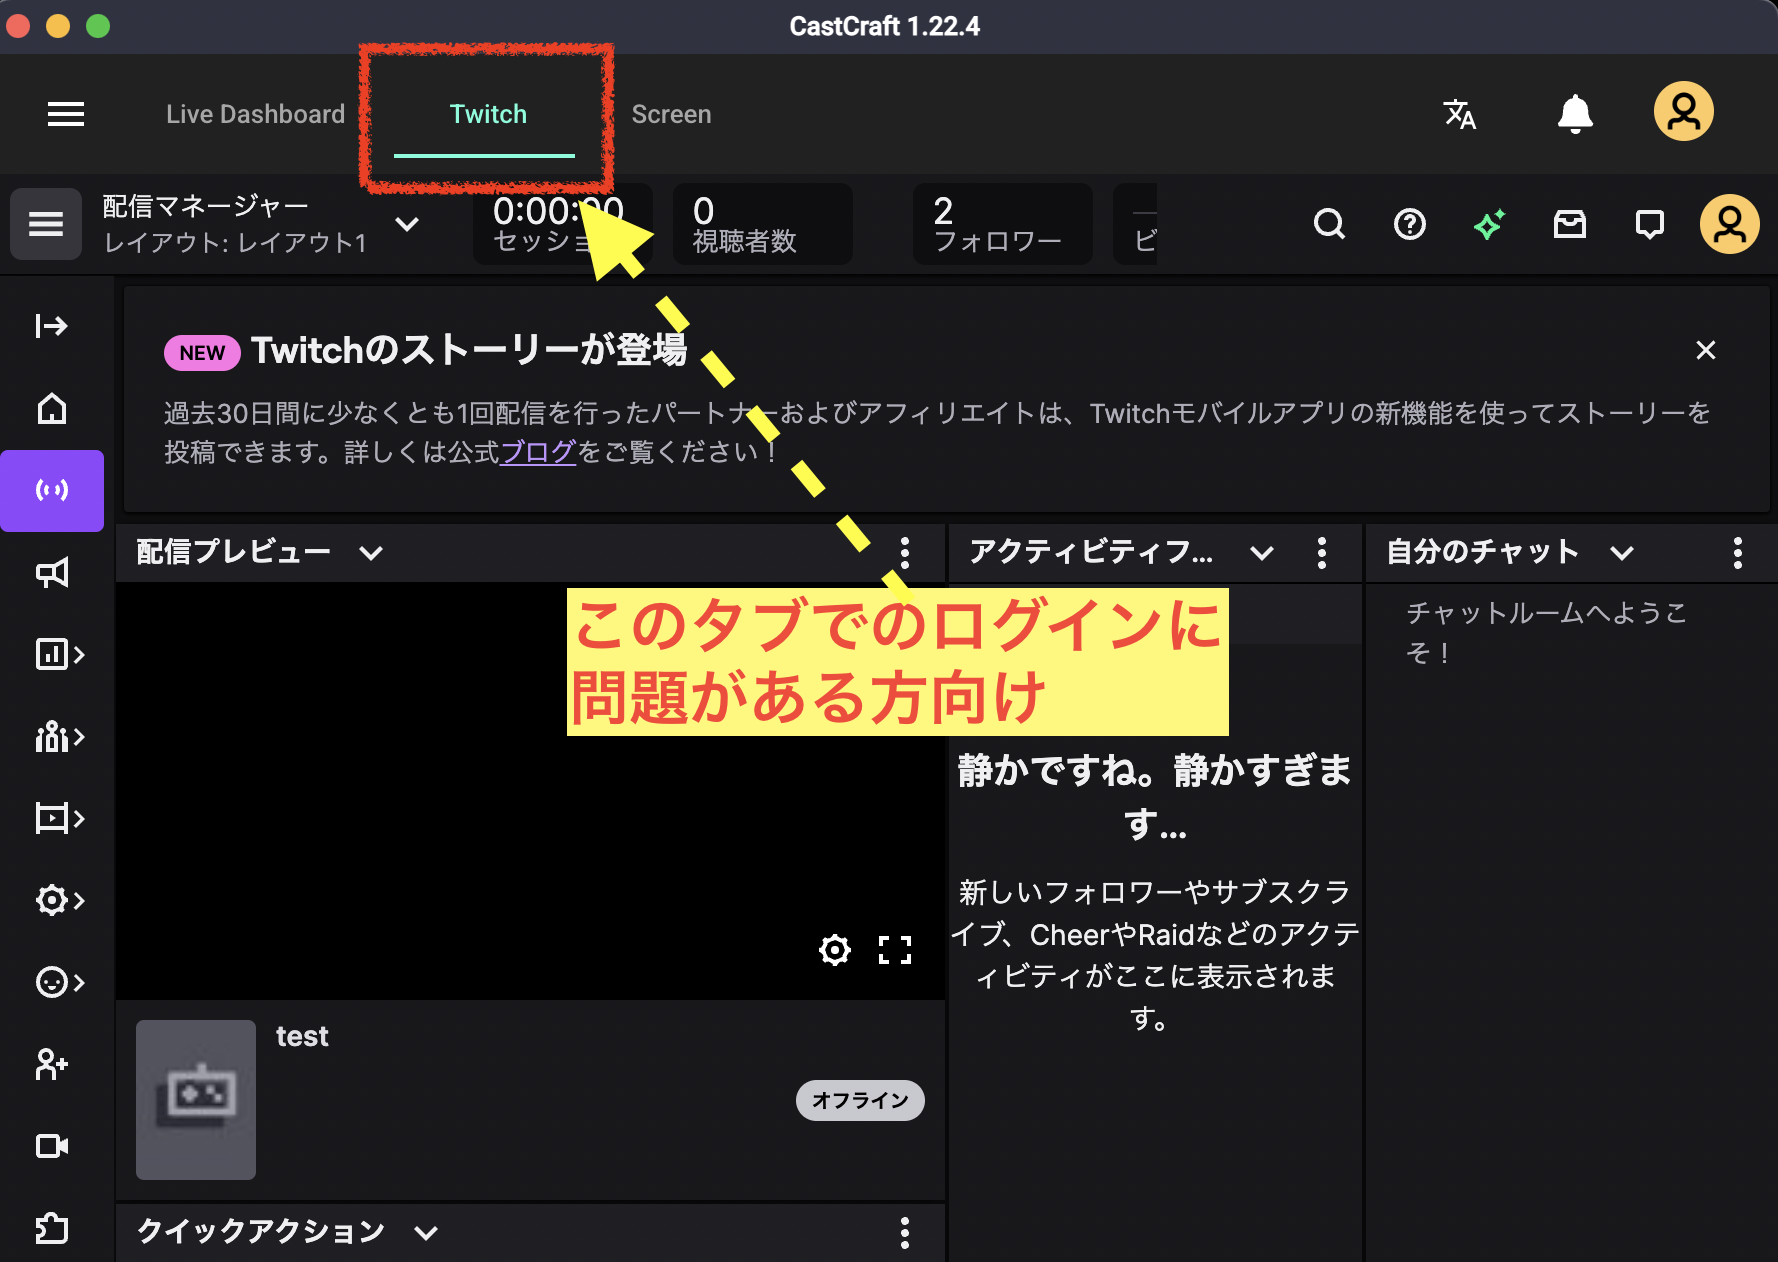Expand the content video sidebar section

tap(60, 819)
